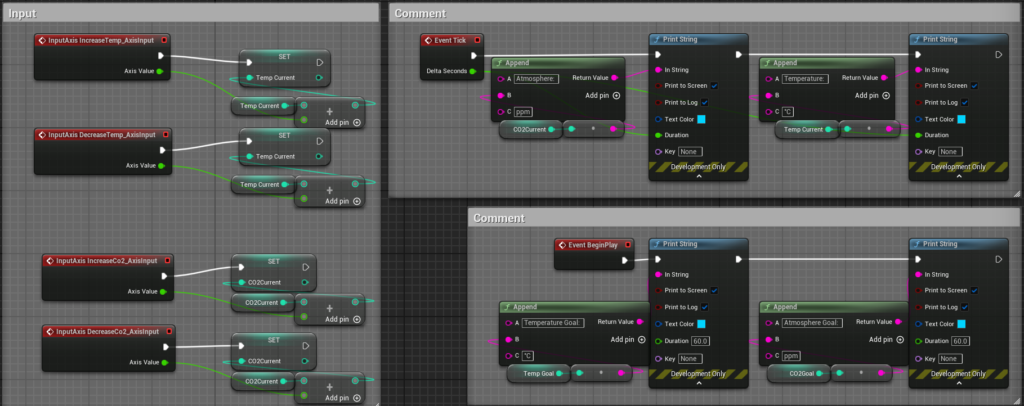Click Axis Value pin on InputAxis DecreaseCo2_AxisInput
Viewport: 1024px width, 406px height.
coord(162,362)
